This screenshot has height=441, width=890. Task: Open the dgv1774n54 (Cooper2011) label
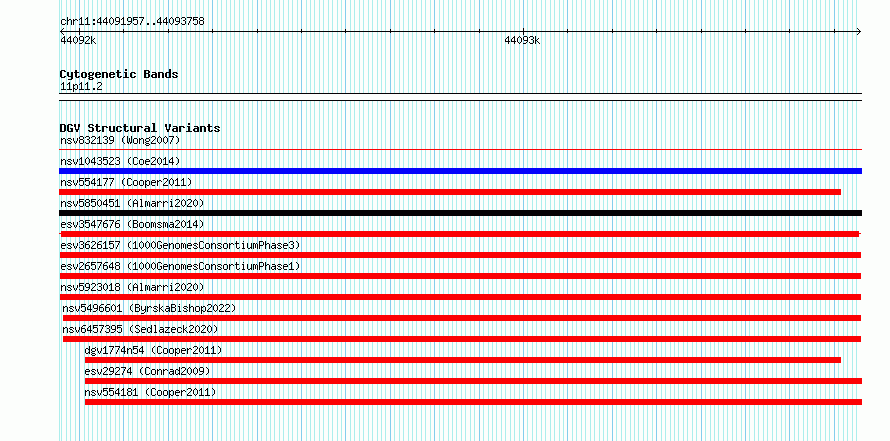coord(153,350)
